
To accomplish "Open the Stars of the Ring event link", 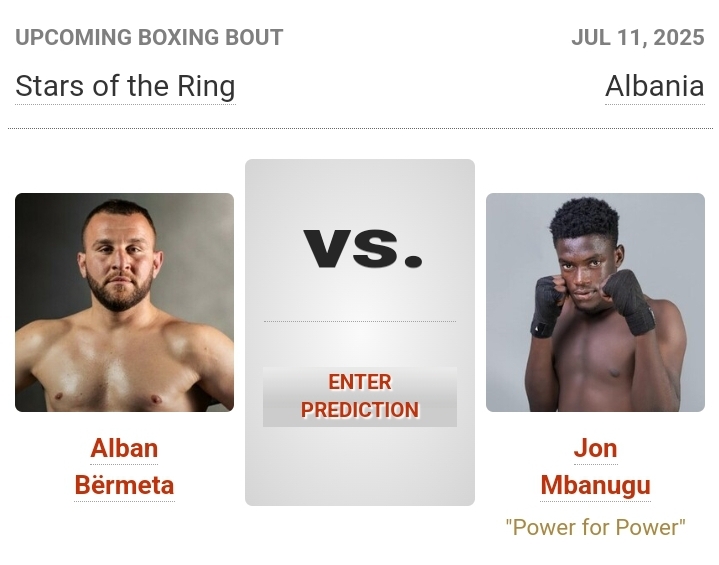I will 125,86.
